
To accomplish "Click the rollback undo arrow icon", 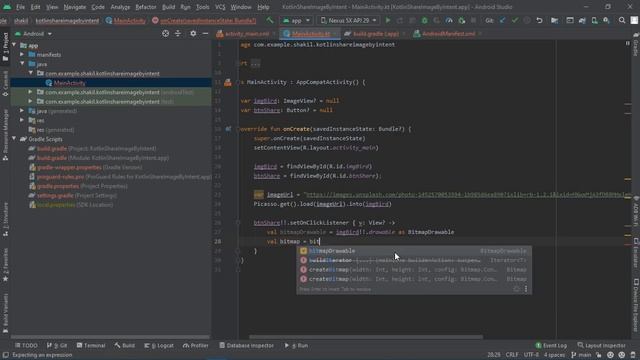I will (539, 20).
